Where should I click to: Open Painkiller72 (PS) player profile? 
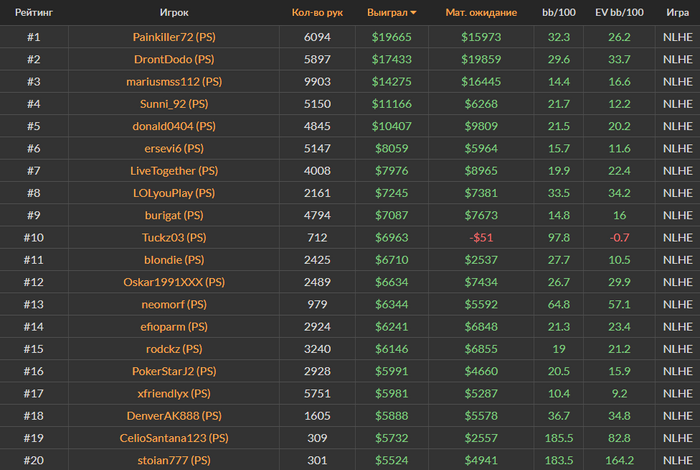pos(174,37)
